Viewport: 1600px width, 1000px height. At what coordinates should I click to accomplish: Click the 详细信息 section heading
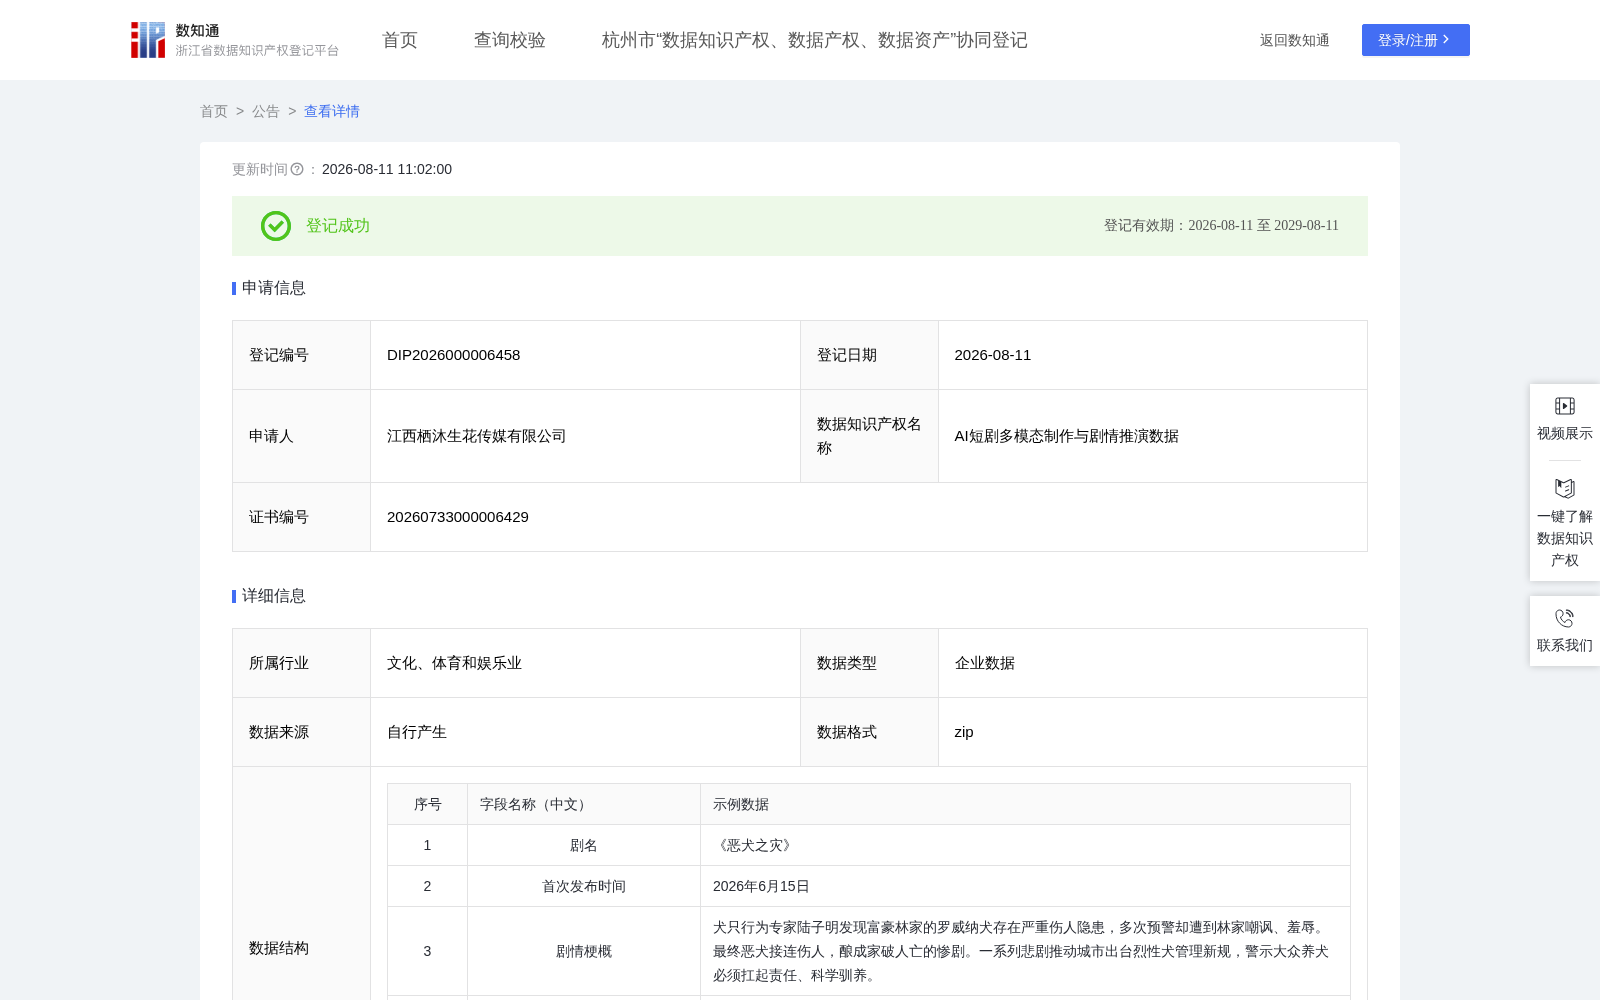[x=273, y=596]
